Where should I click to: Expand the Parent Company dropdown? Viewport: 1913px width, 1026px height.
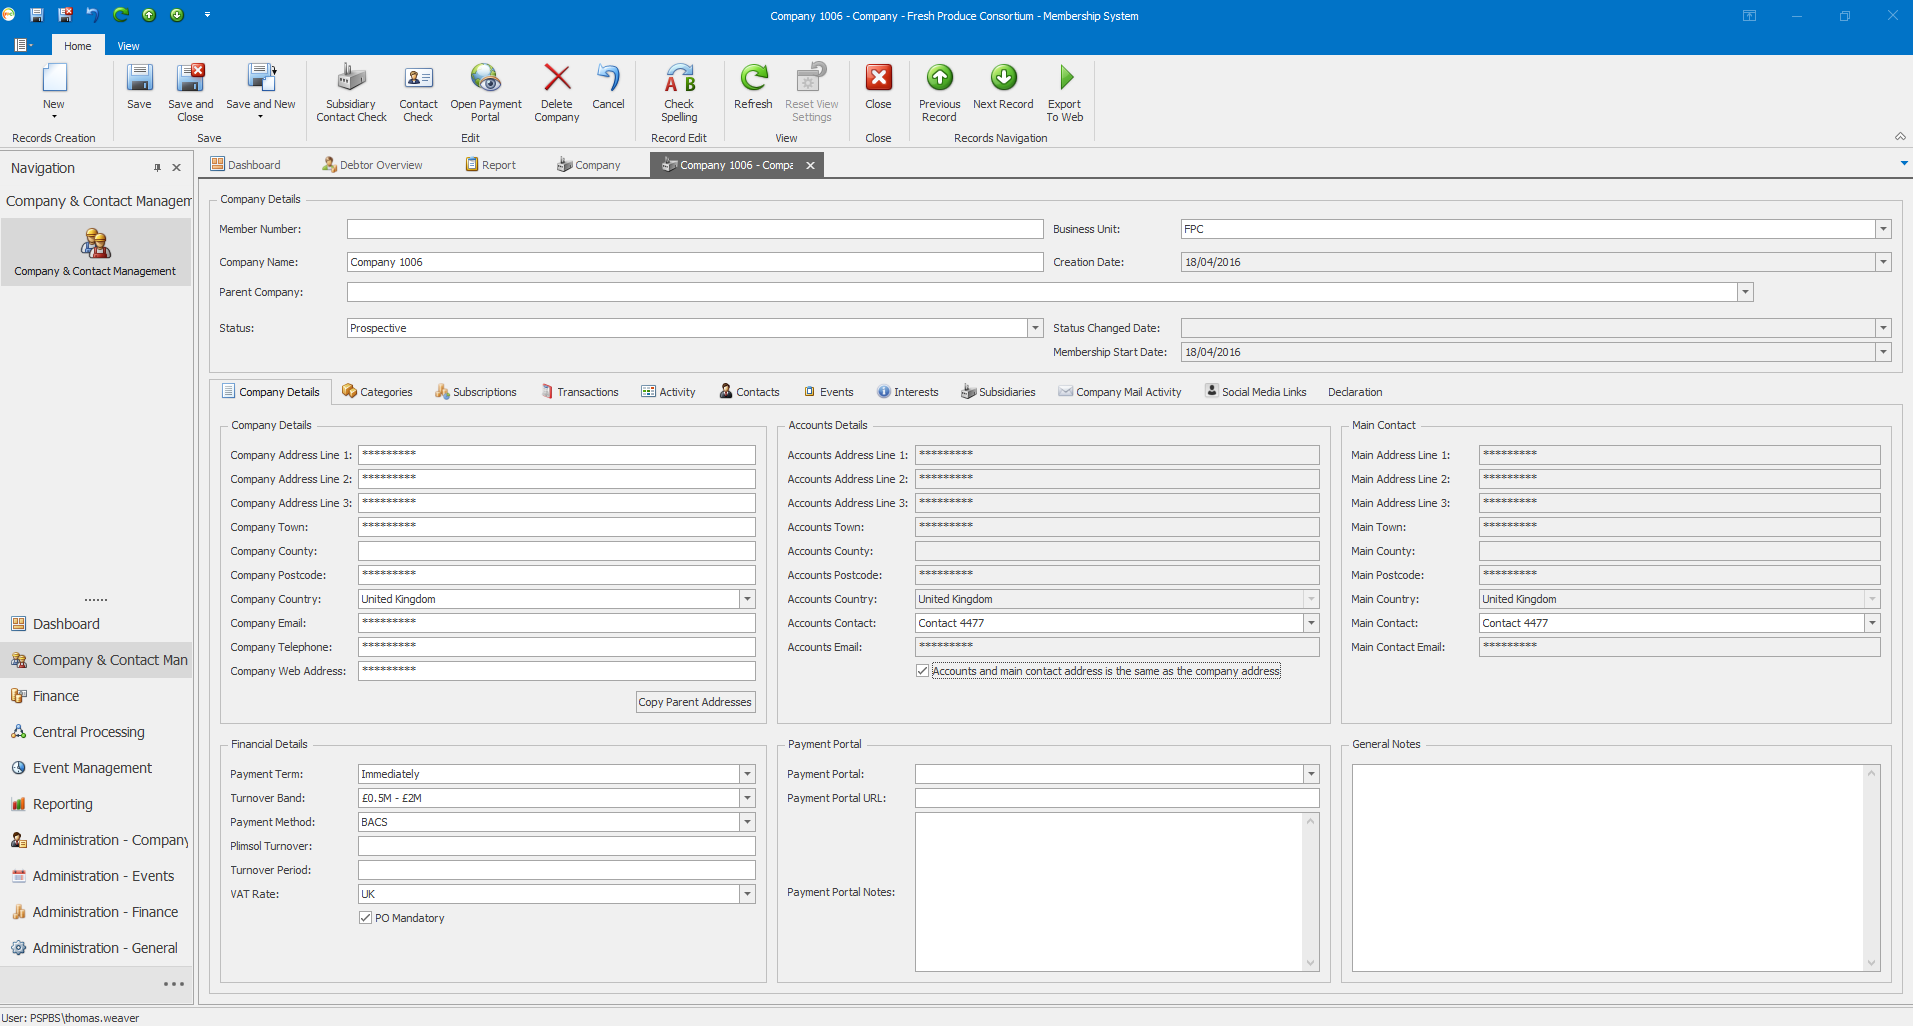[x=1745, y=292]
